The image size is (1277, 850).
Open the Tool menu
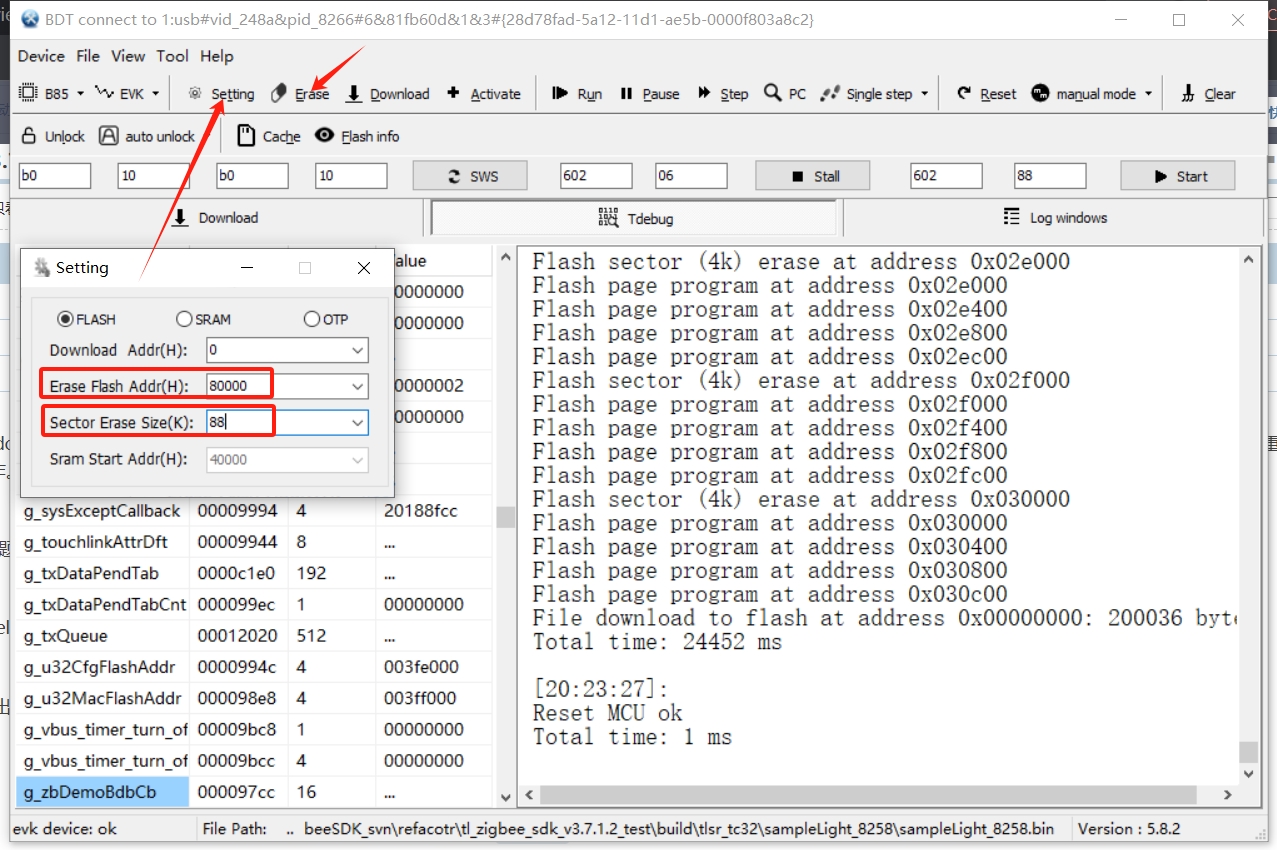pyautogui.click(x=172, y=56)
